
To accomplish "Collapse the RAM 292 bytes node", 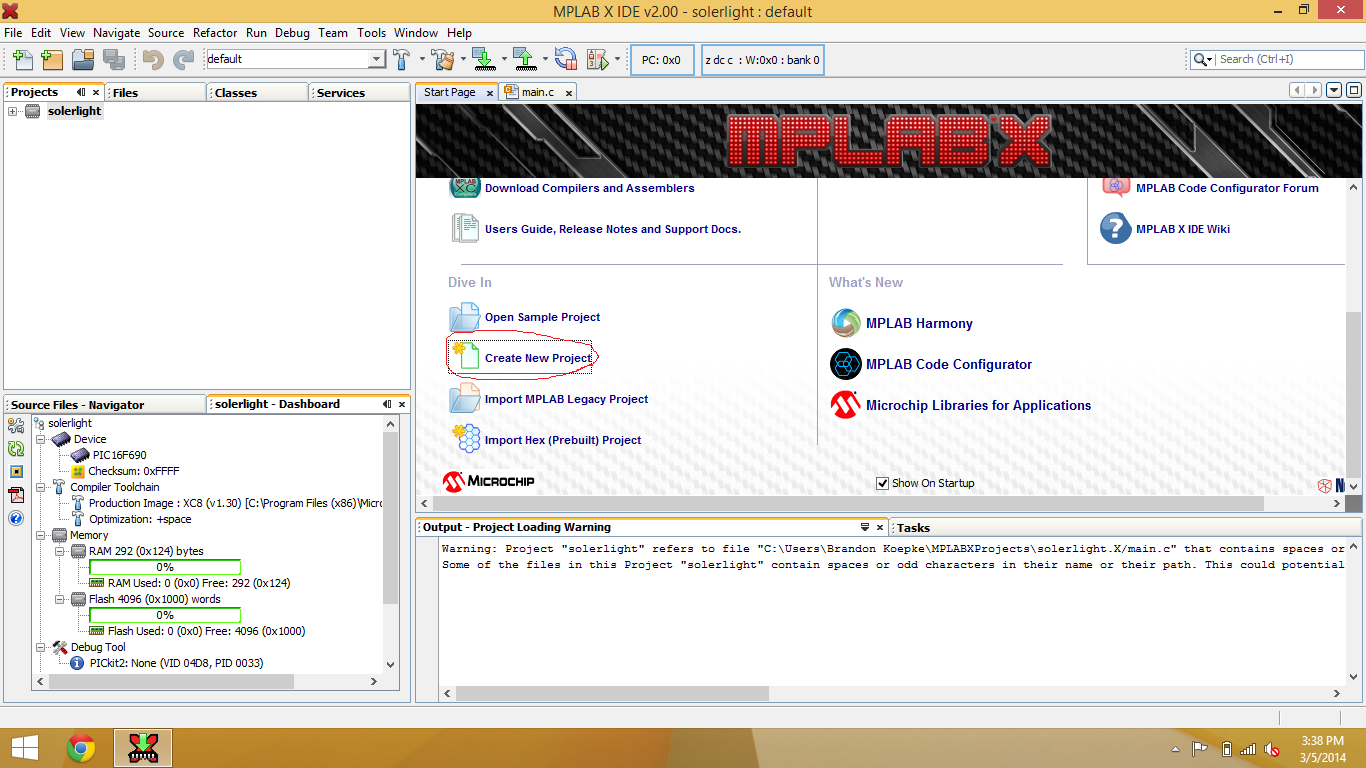I will pyautogui.click(x=60, y=551).
